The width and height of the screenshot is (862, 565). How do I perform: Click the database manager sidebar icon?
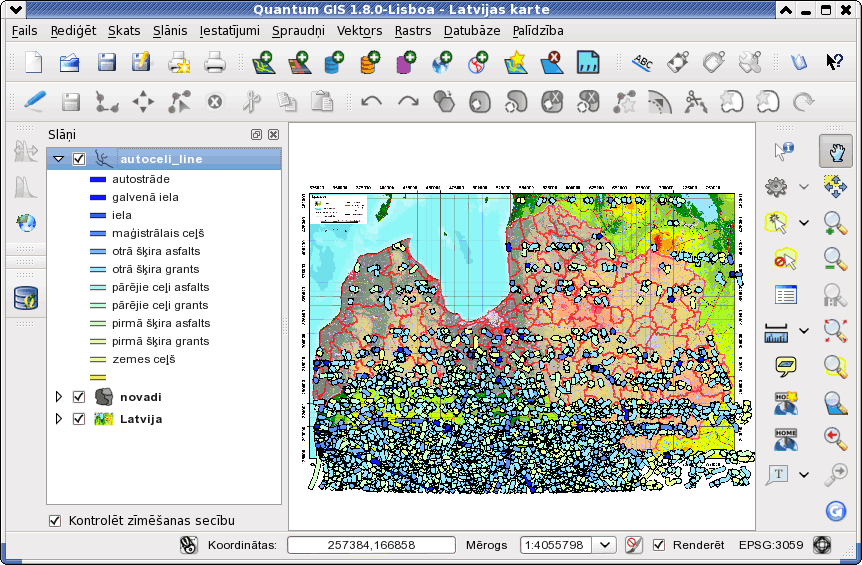tap(26, 298)
